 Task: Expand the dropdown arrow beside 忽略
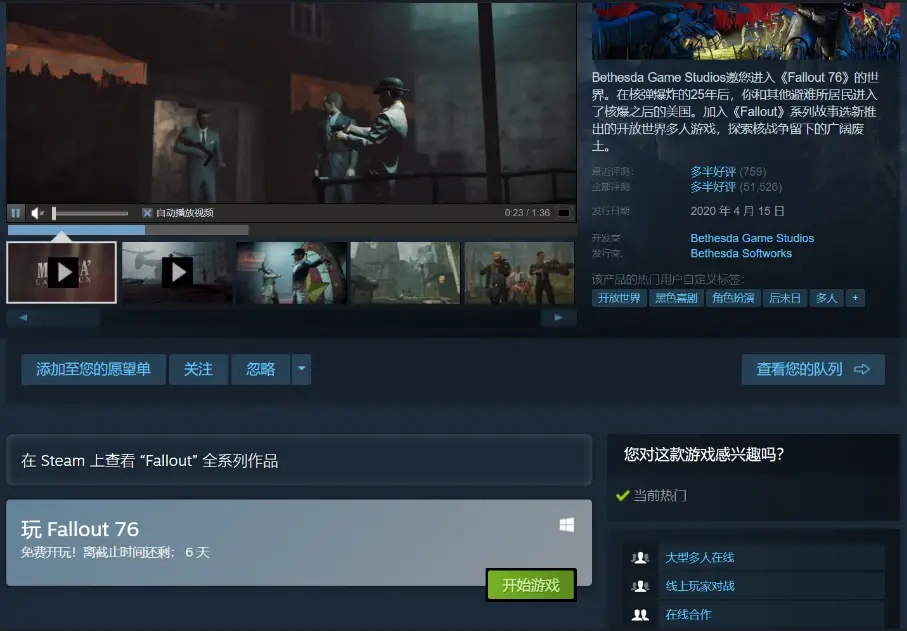tap(301, 369)
